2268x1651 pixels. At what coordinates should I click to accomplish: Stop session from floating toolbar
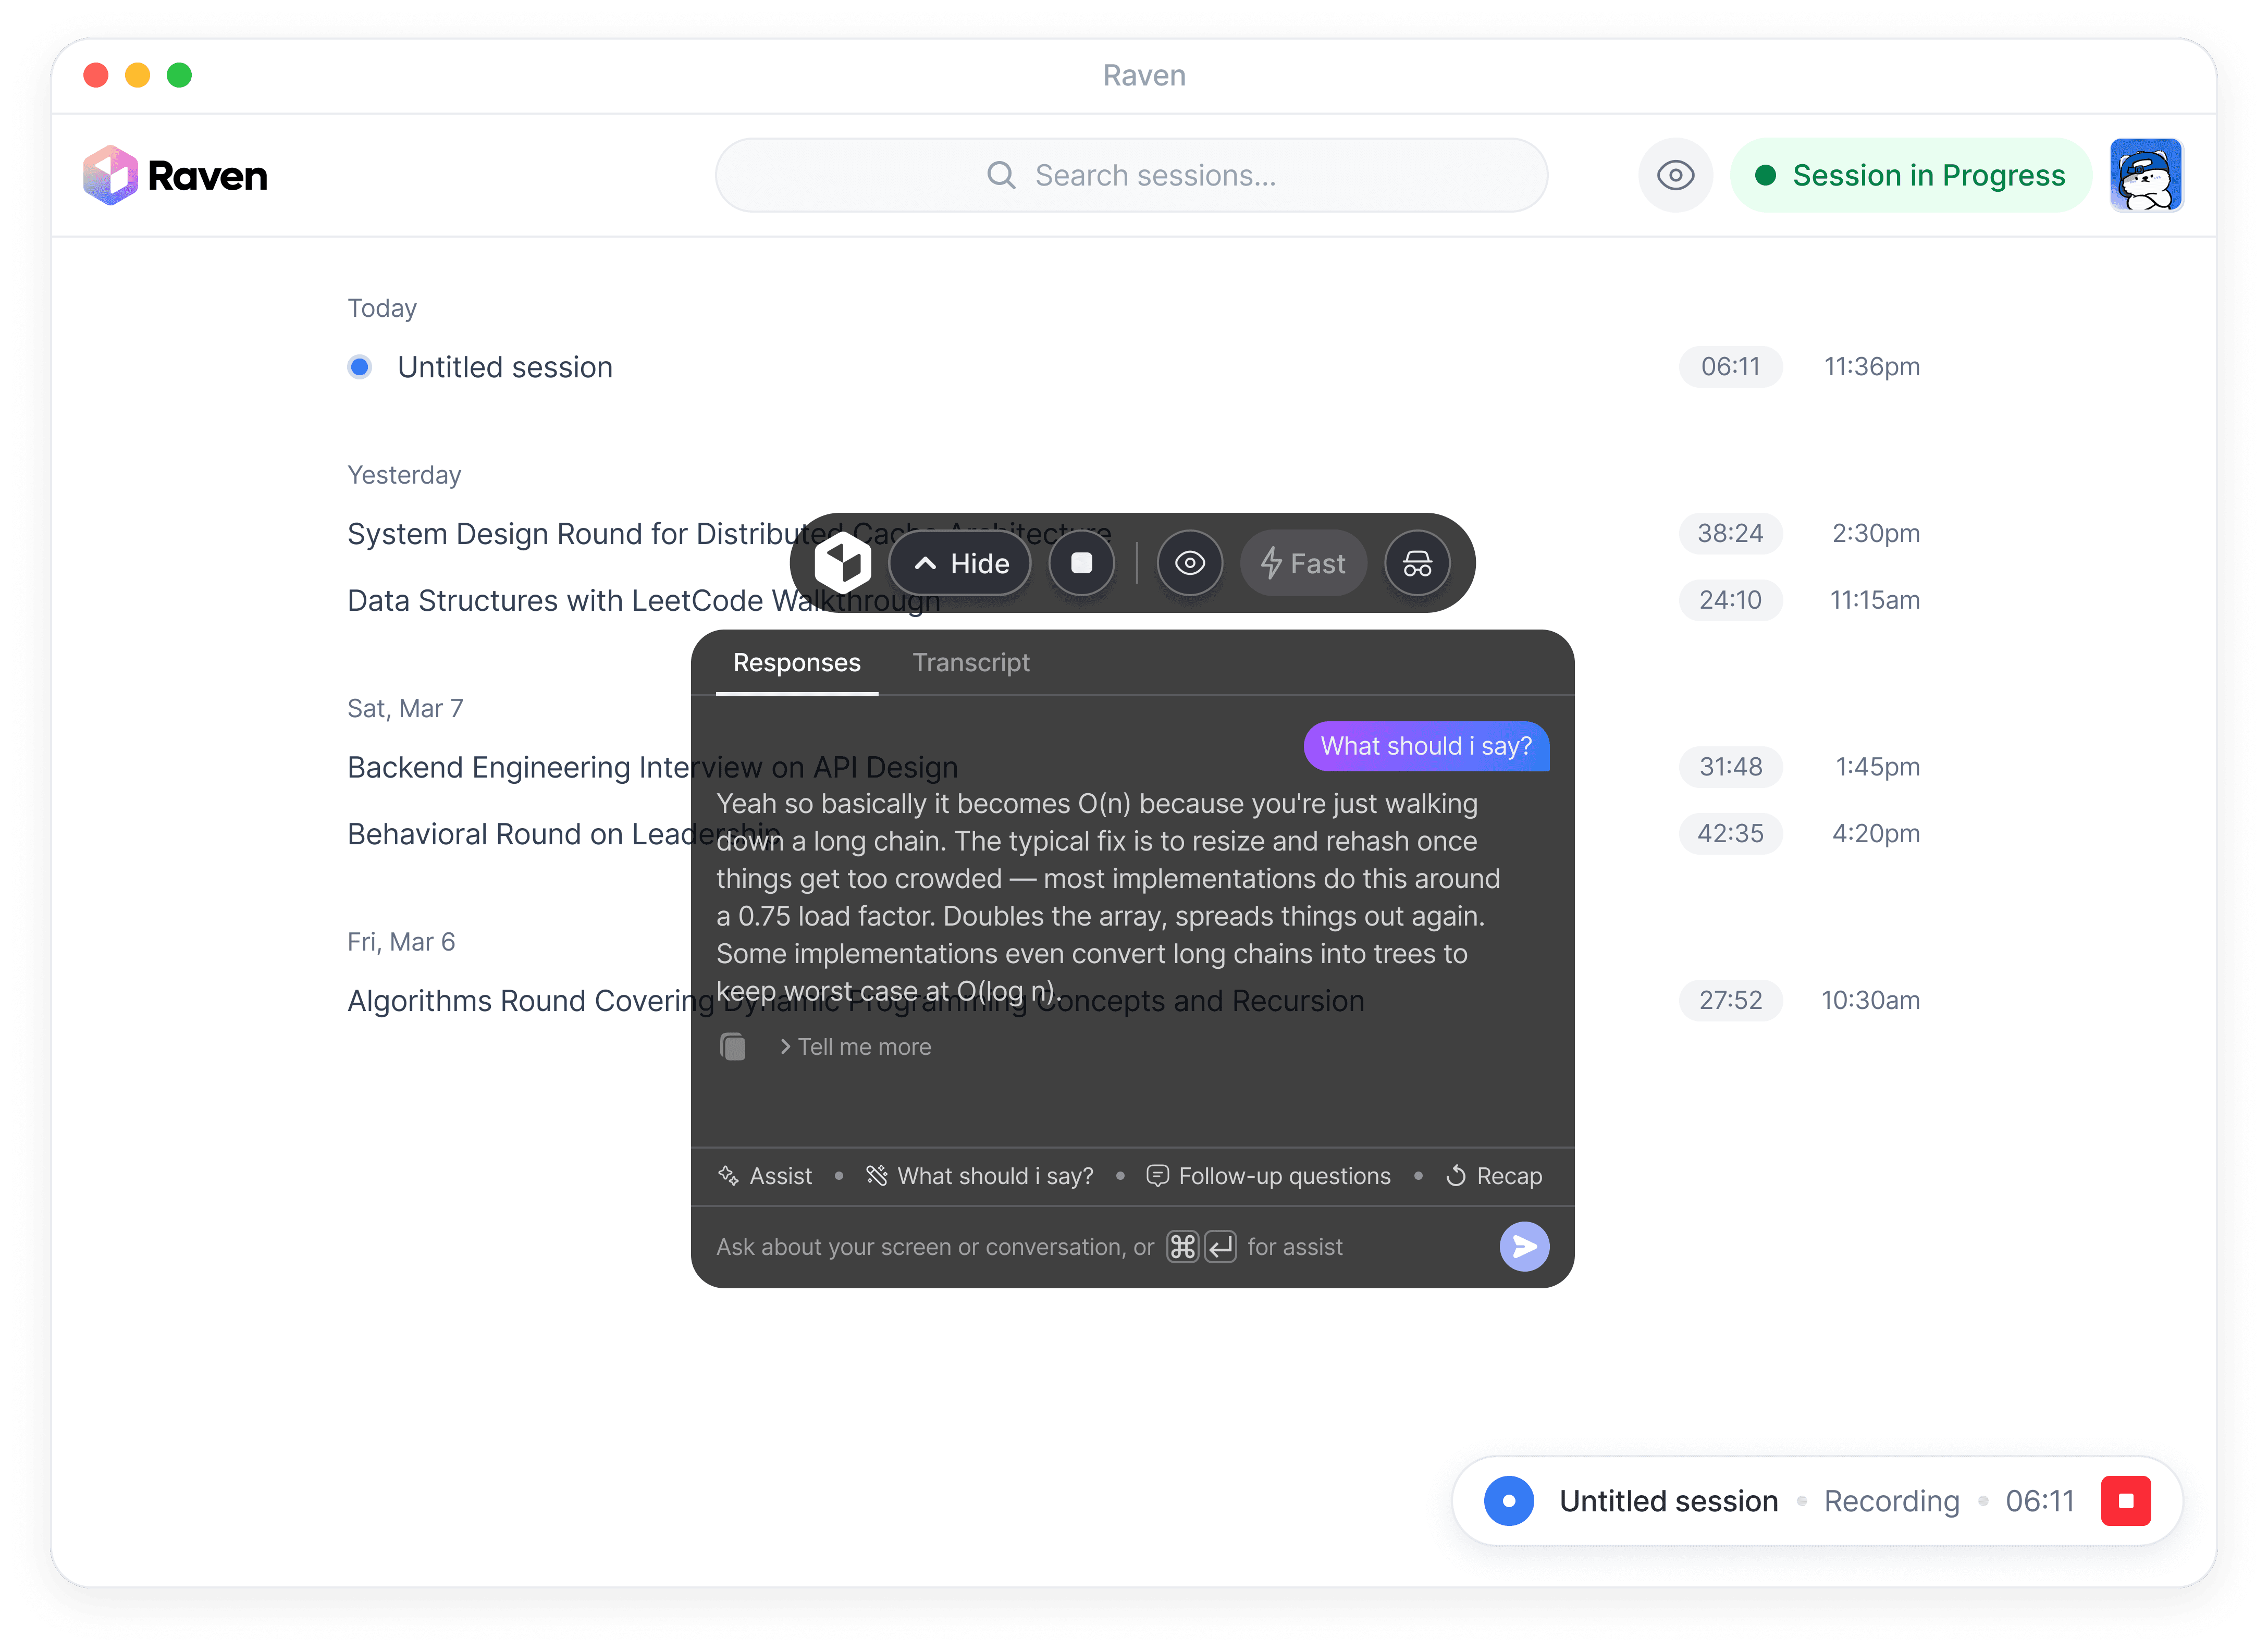tap(1081, 563)
